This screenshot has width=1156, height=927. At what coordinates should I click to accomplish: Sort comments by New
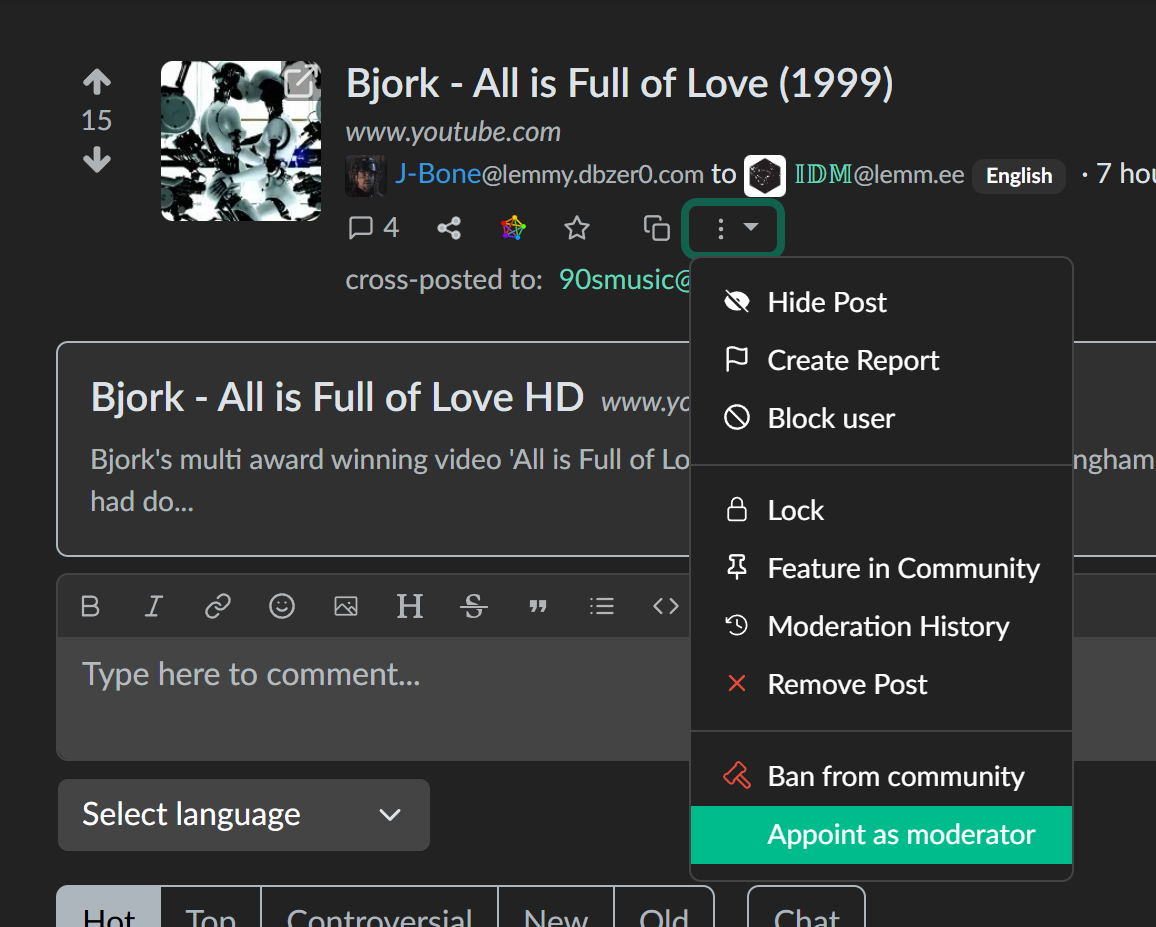coord(556,909)
